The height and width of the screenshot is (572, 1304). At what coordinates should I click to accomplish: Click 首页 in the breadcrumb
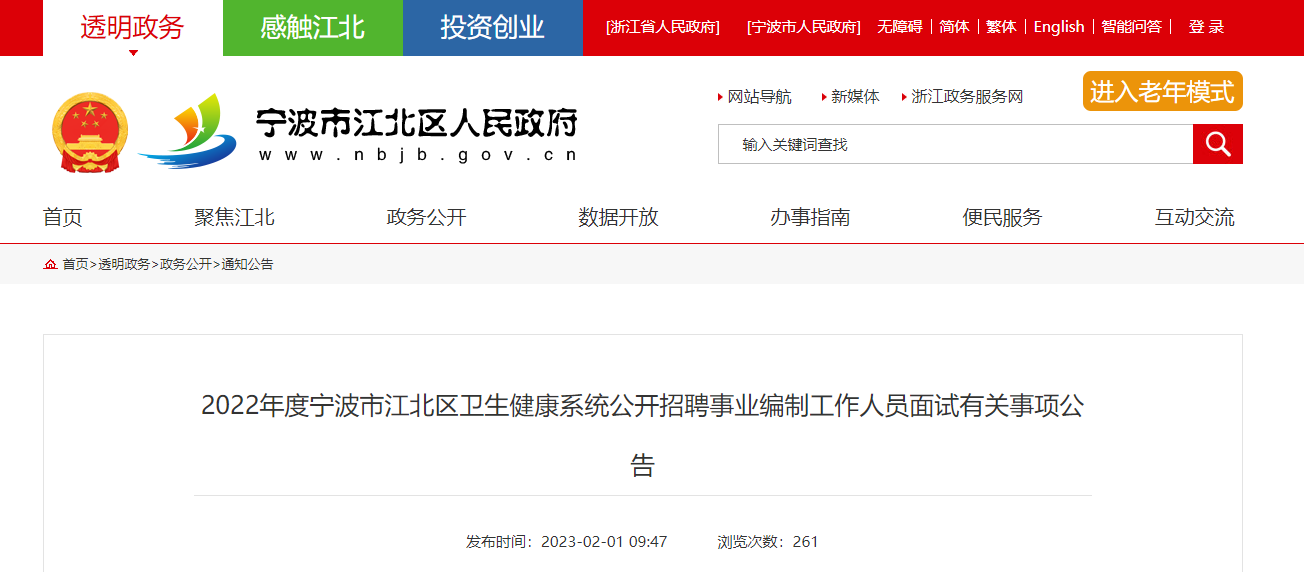[x=75, y=264]
